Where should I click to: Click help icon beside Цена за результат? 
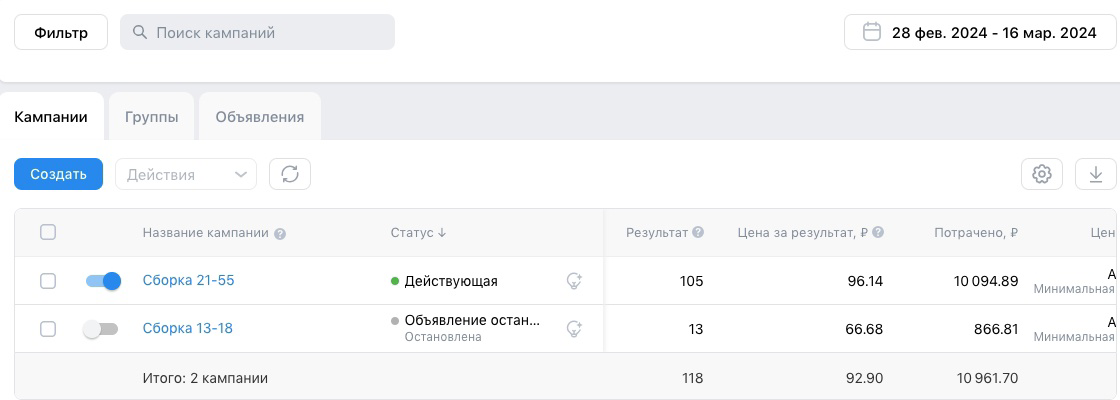878,233
